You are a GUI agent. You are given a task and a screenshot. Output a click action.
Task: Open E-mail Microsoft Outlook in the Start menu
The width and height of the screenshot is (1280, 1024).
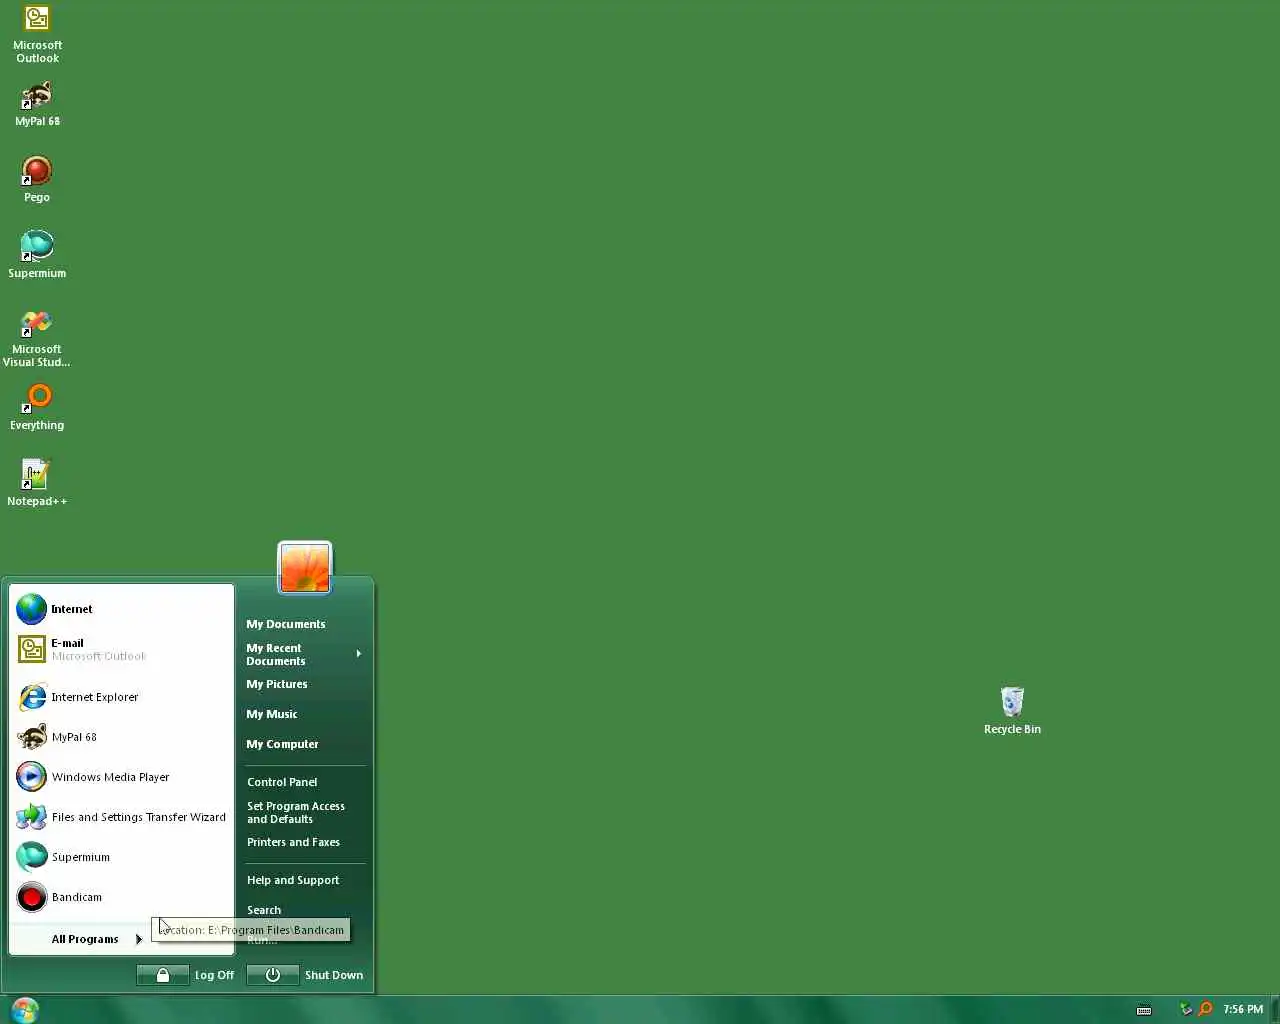click(x=122, y=649)
